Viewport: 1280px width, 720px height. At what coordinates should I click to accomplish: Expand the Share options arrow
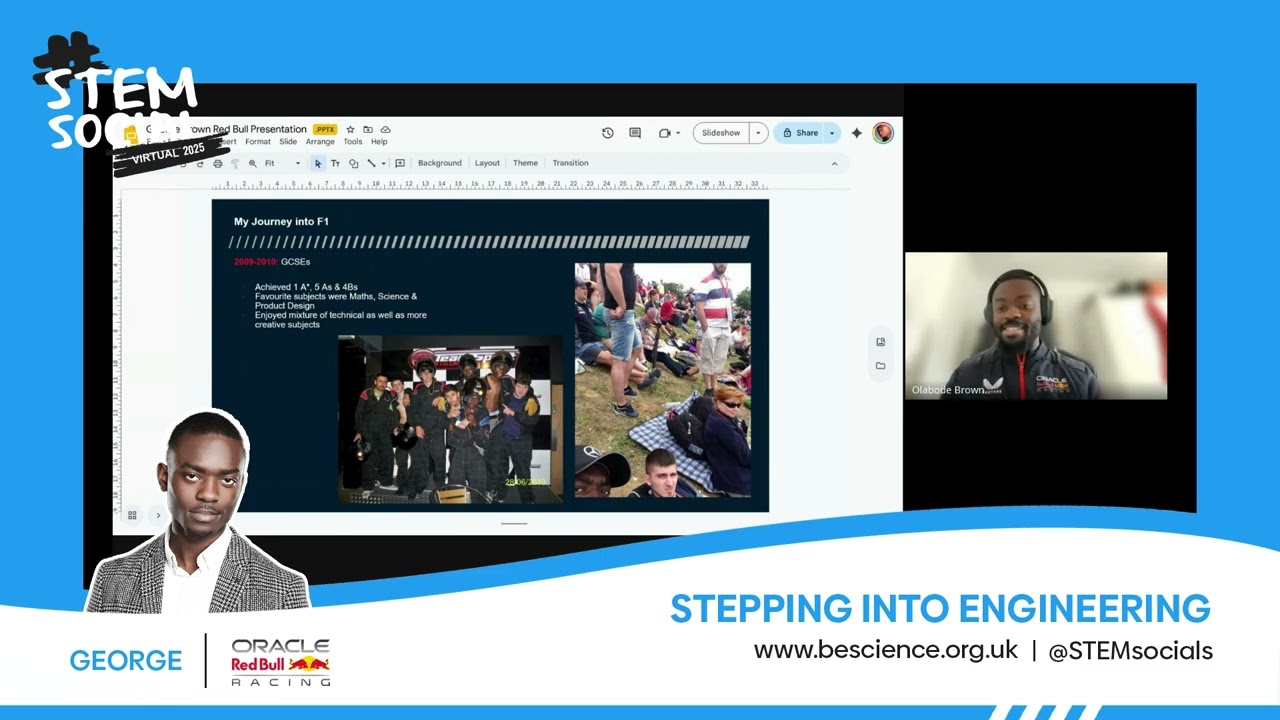832,133
